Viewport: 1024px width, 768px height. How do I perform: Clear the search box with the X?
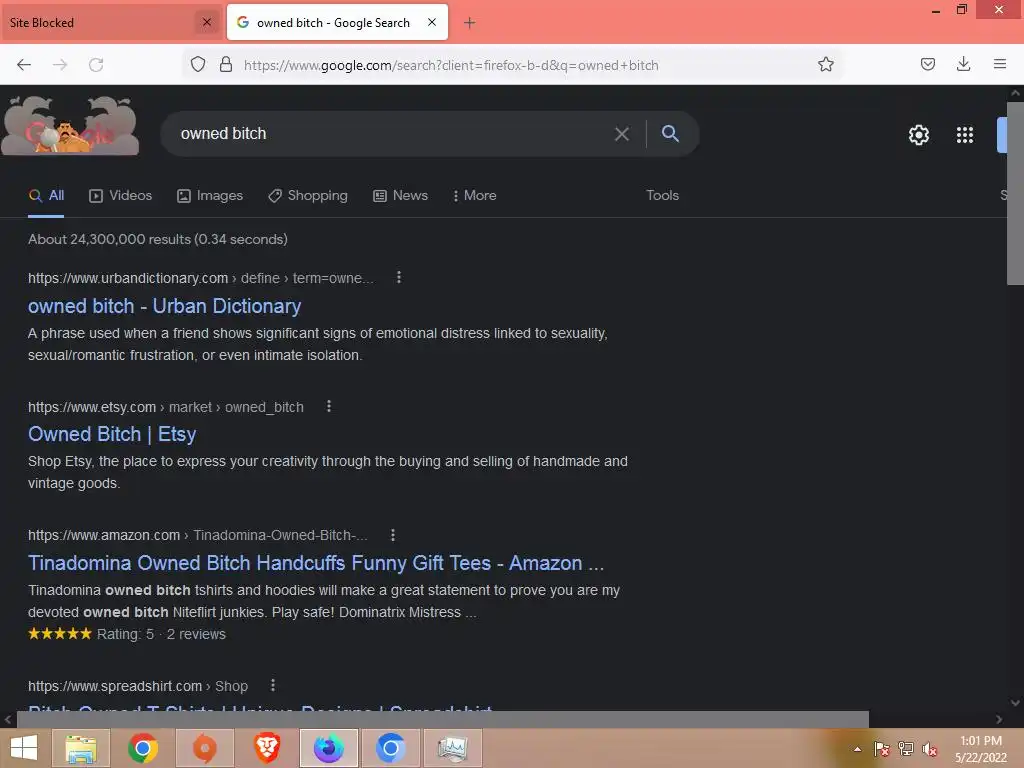click(622, 134)
